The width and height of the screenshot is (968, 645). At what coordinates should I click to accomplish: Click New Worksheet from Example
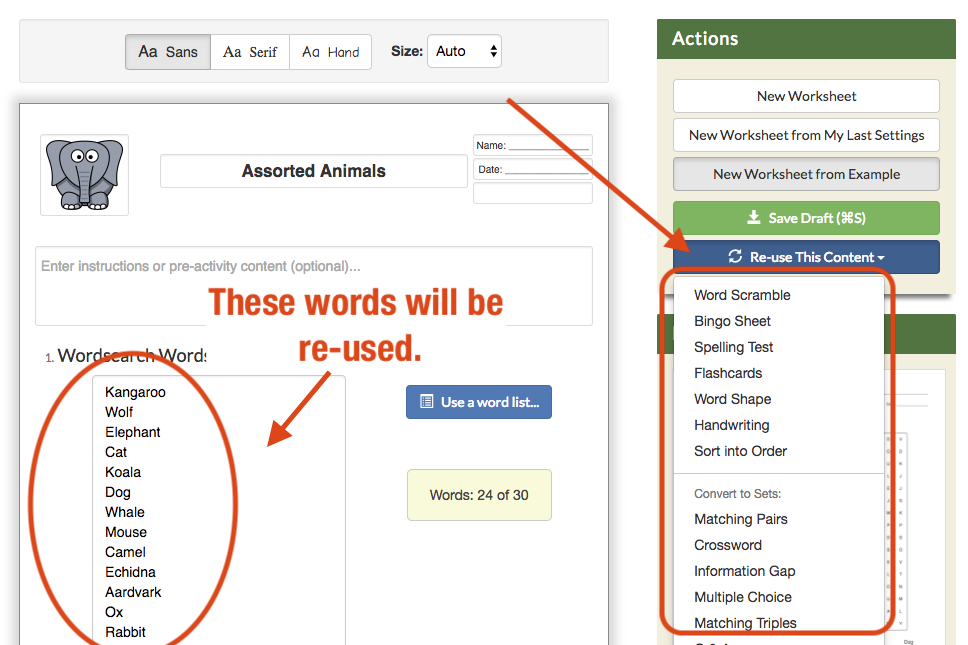pyautogui.click(x=806, y=174)
